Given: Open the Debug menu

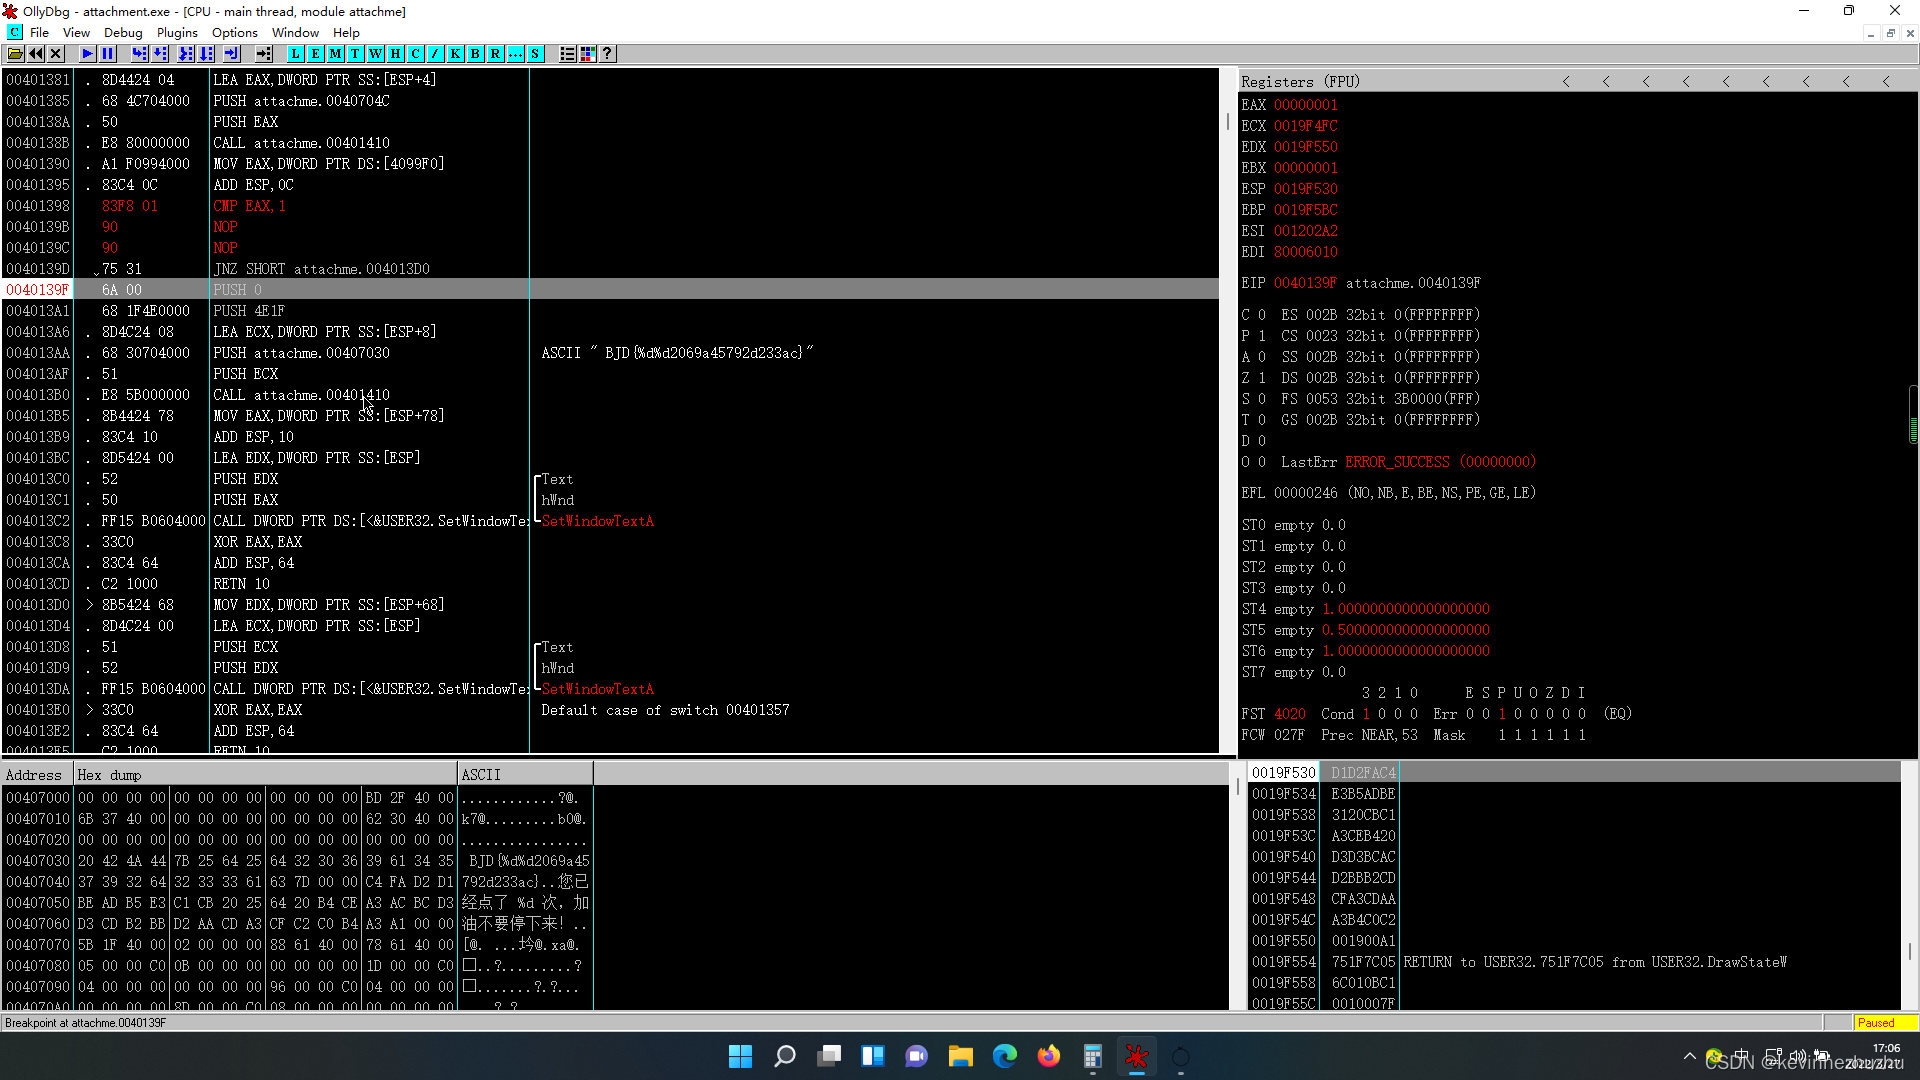Looking at the screenshot, I should coord(123,33).
